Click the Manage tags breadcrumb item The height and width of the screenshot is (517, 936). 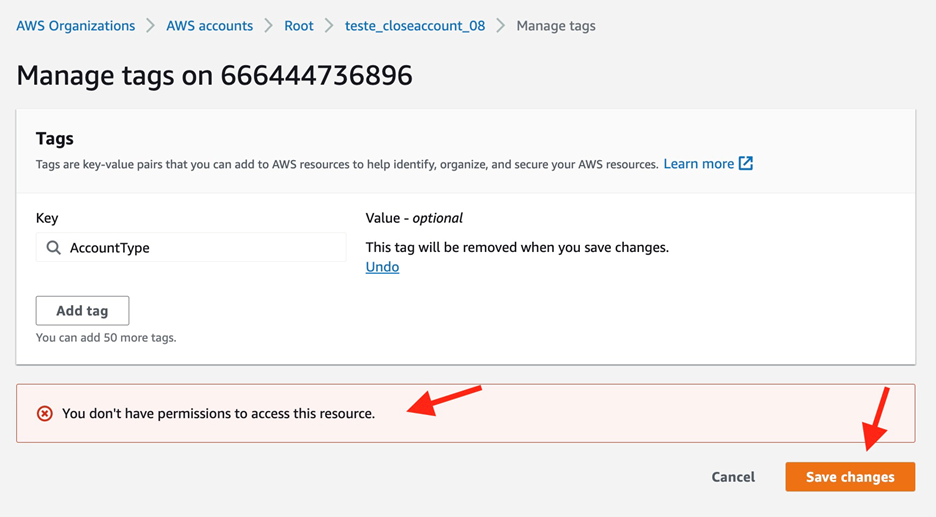556,26
